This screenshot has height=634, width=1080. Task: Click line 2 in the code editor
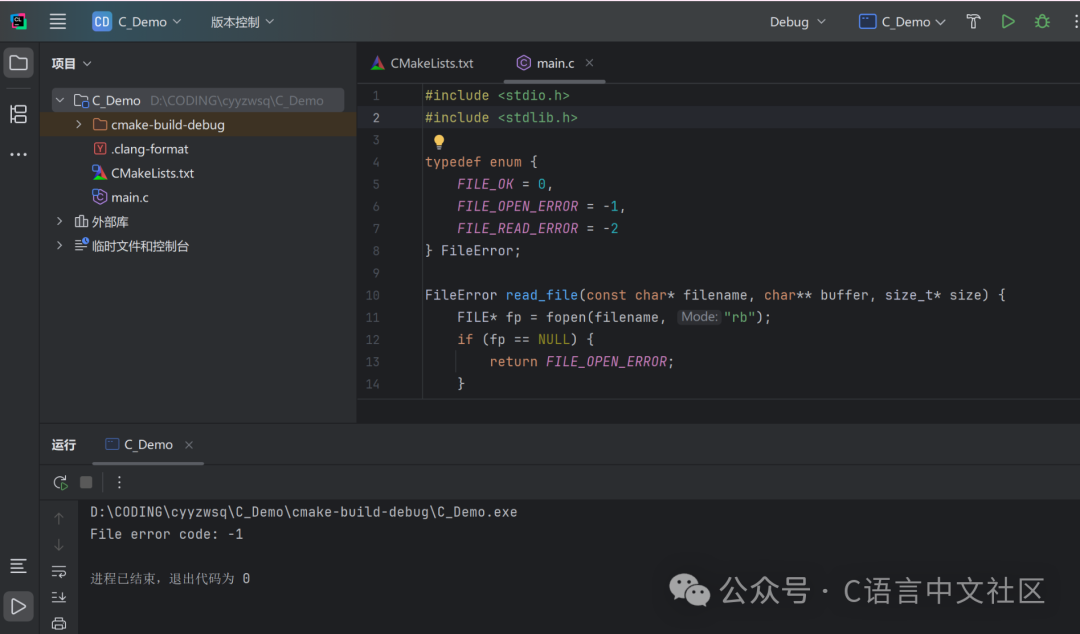pyautogui.click(x=718, y=118)
